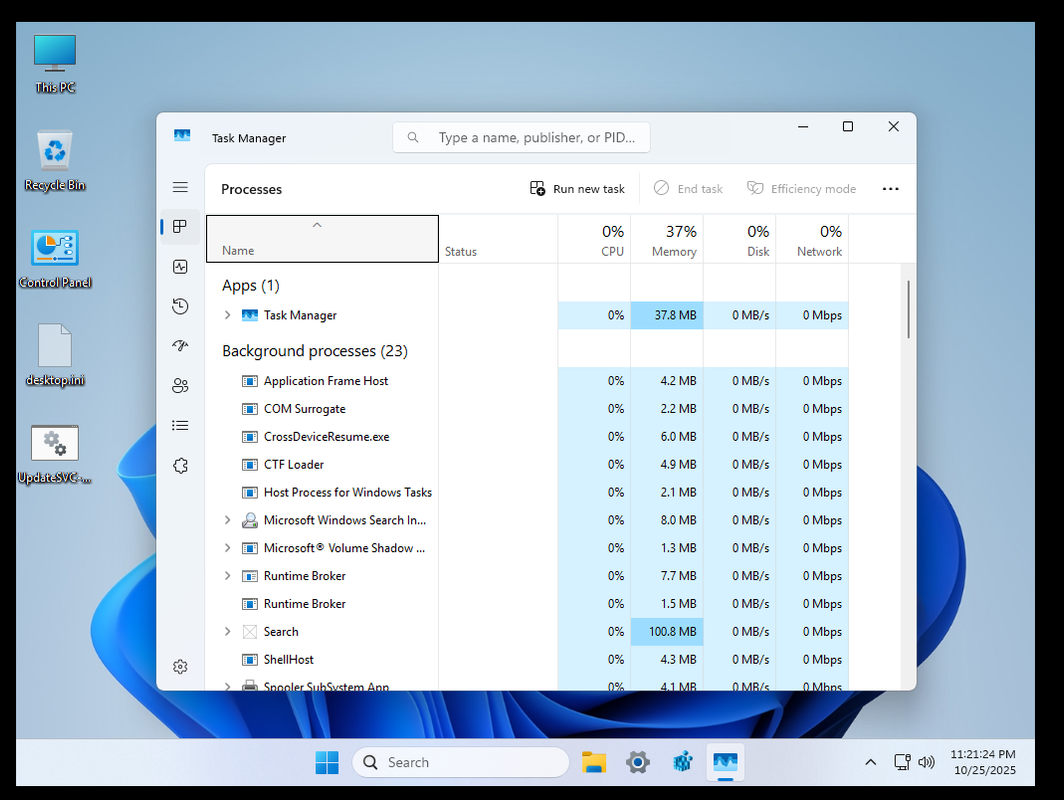Click the Windows Start button

(327, 762)
